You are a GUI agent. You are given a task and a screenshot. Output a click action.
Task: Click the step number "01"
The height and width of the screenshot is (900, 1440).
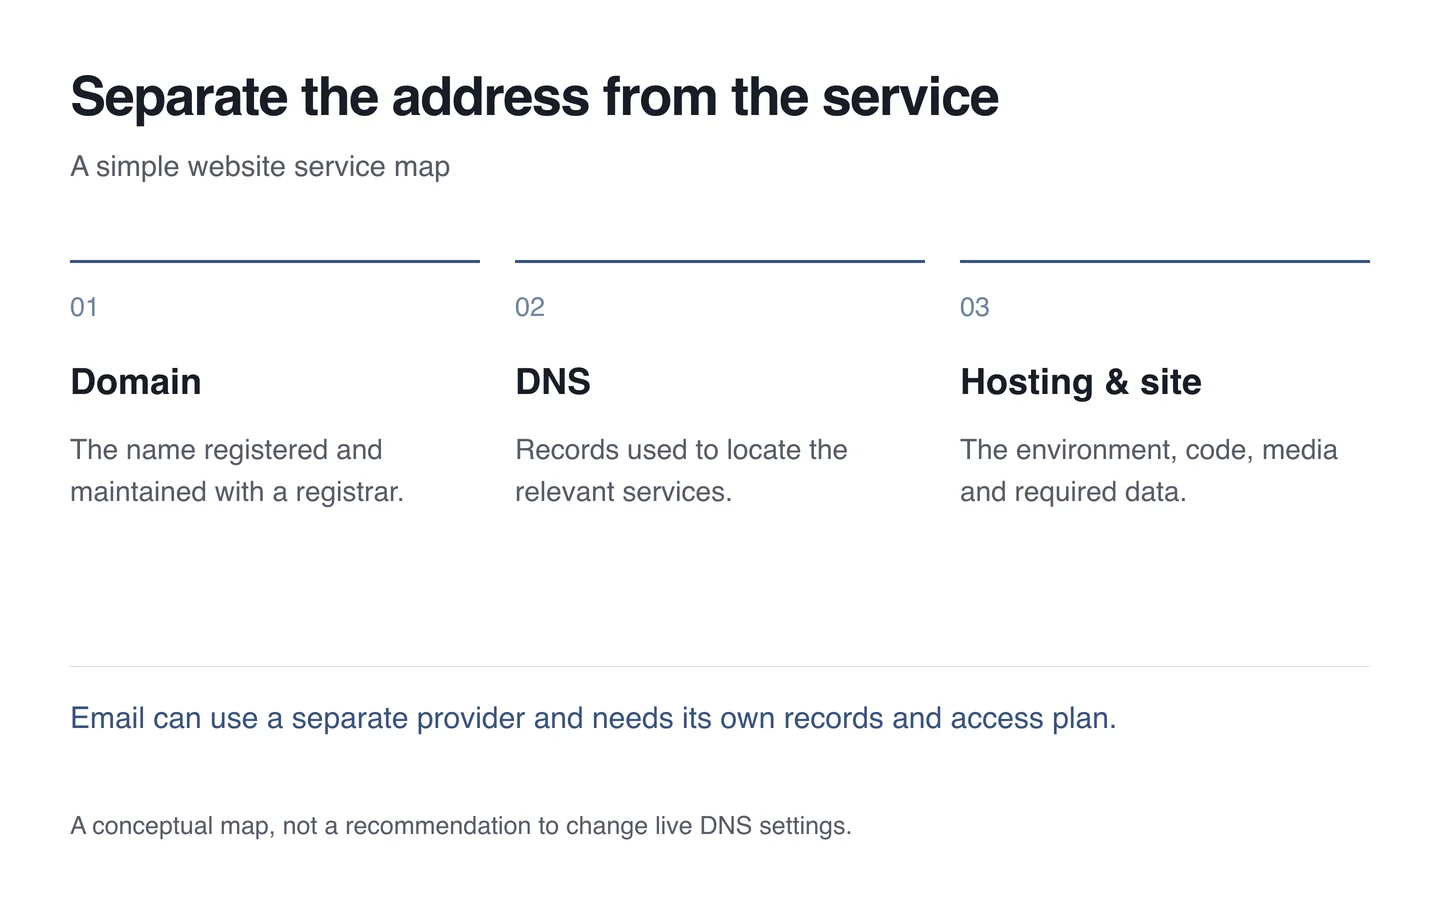tap(84, 307)
